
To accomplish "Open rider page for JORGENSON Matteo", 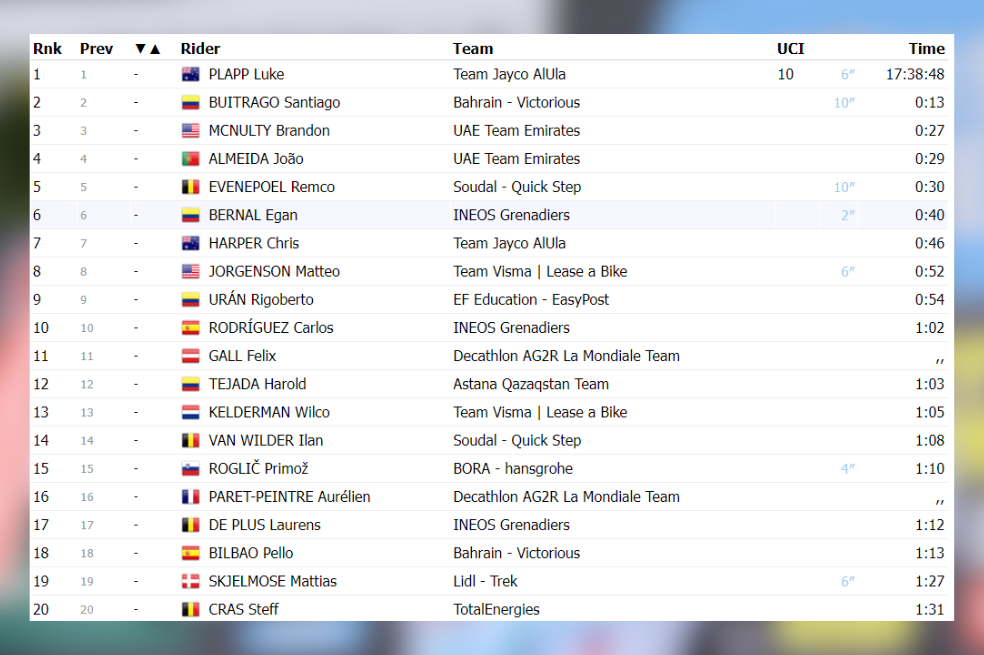I will tap(274, 272).
